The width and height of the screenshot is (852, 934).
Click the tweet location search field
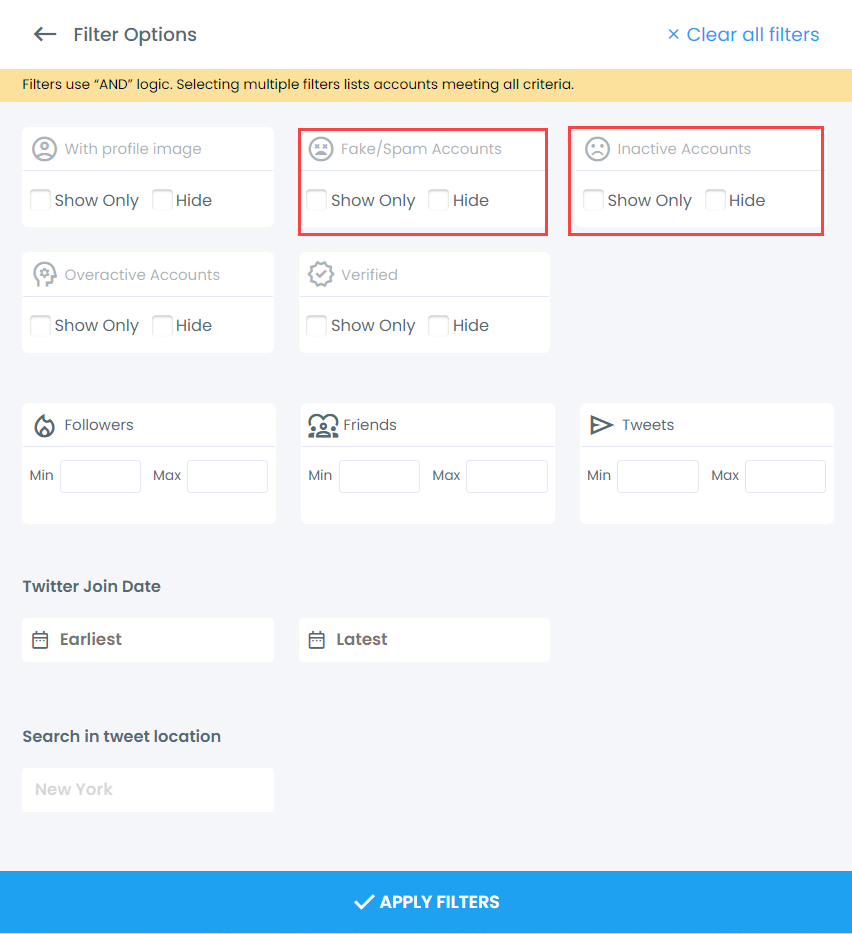click(147, 789)
